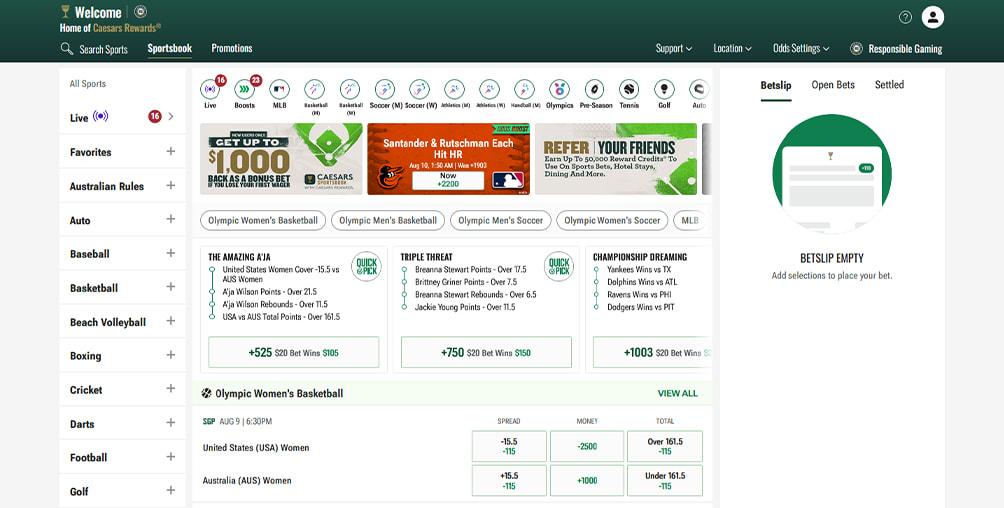
Task: Expand Australian Rules sidebar section
Action: click(x=170, y=185)
